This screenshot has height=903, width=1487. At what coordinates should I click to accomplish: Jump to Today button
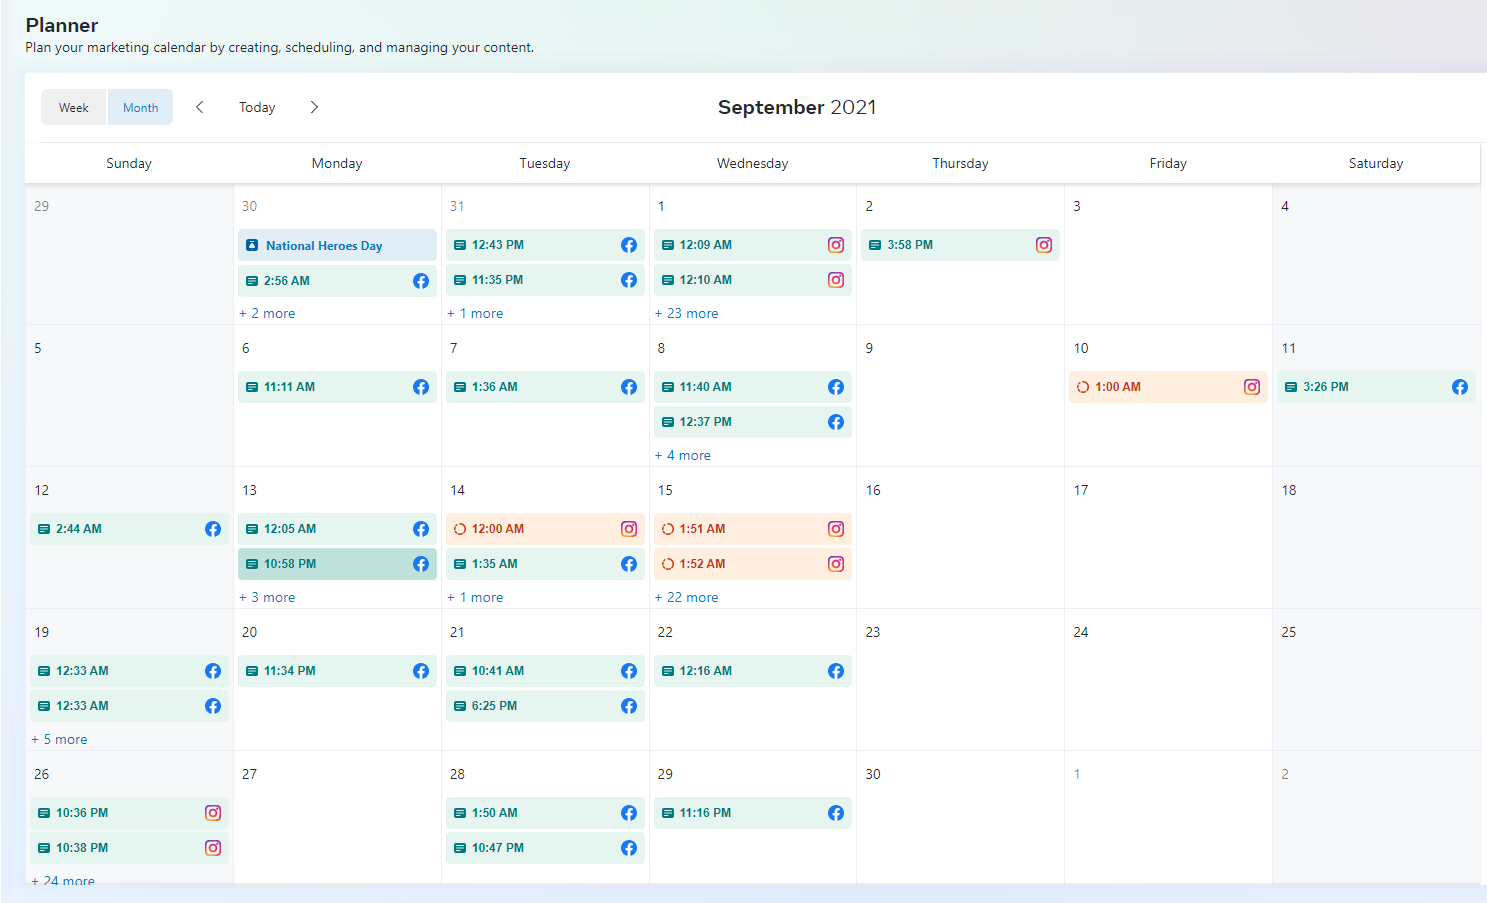[257, 108]
